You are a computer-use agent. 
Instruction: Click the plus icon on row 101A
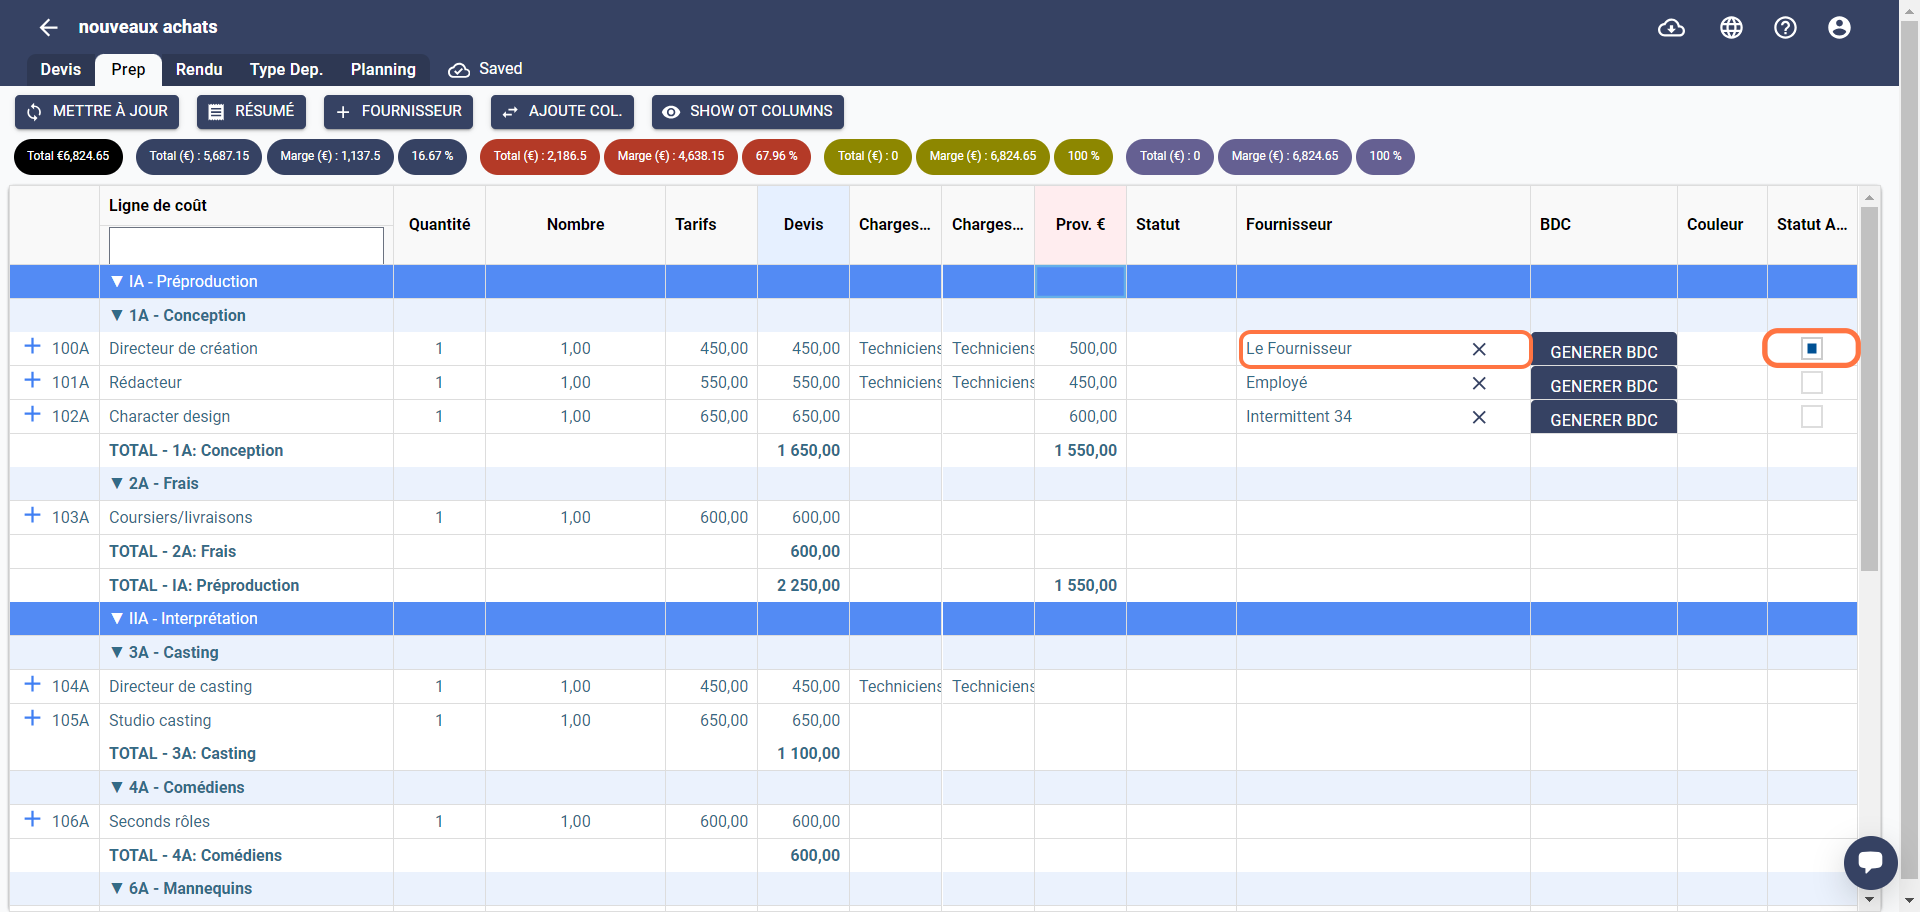(x=32, y=380)
